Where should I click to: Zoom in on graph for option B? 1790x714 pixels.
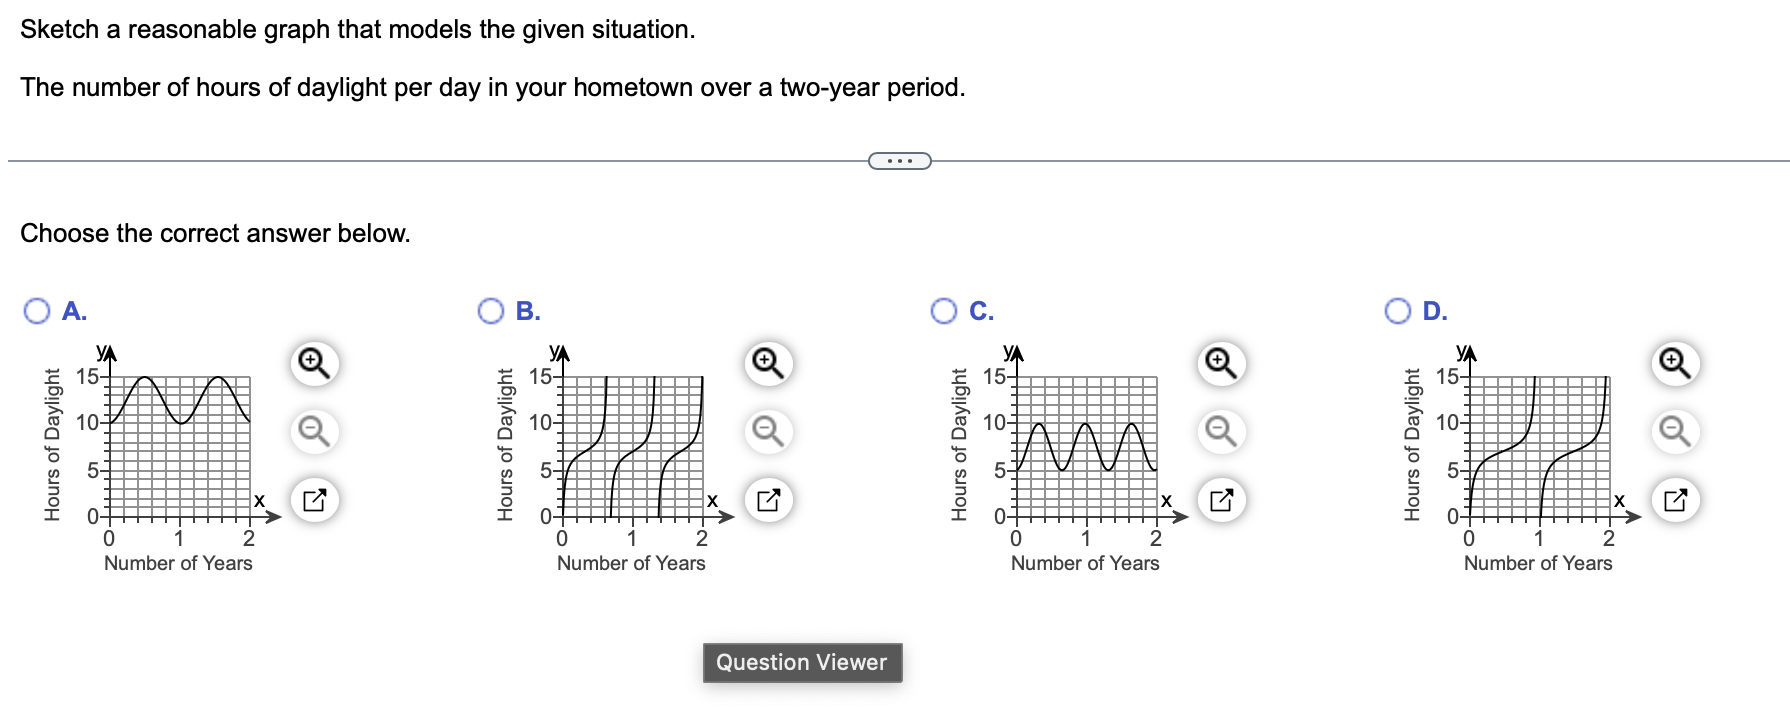pyautogui.click(x=766, y=364)
